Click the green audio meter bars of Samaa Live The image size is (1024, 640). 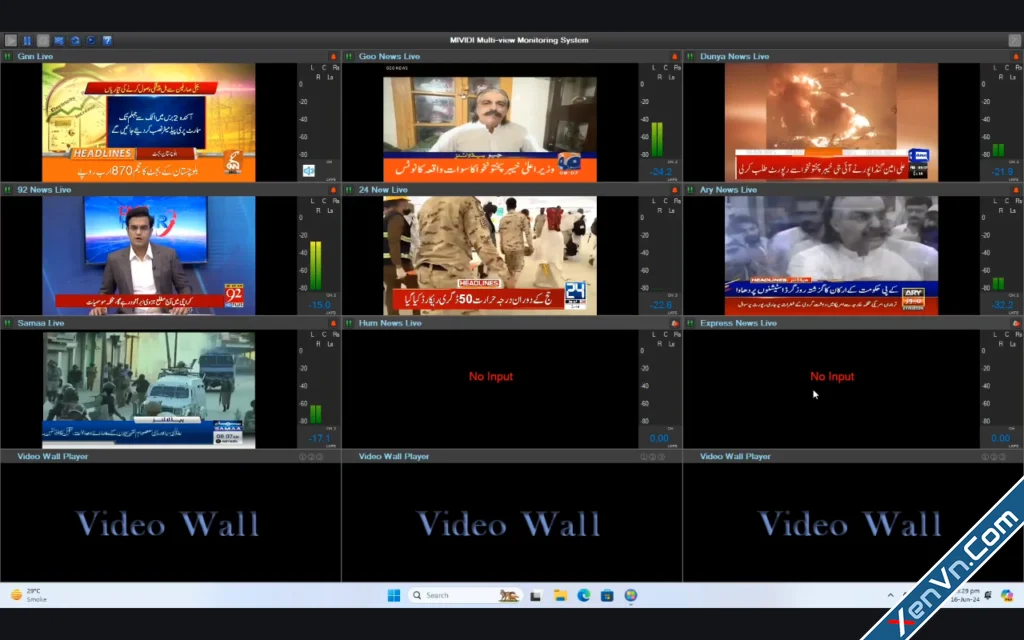[315, 414]
